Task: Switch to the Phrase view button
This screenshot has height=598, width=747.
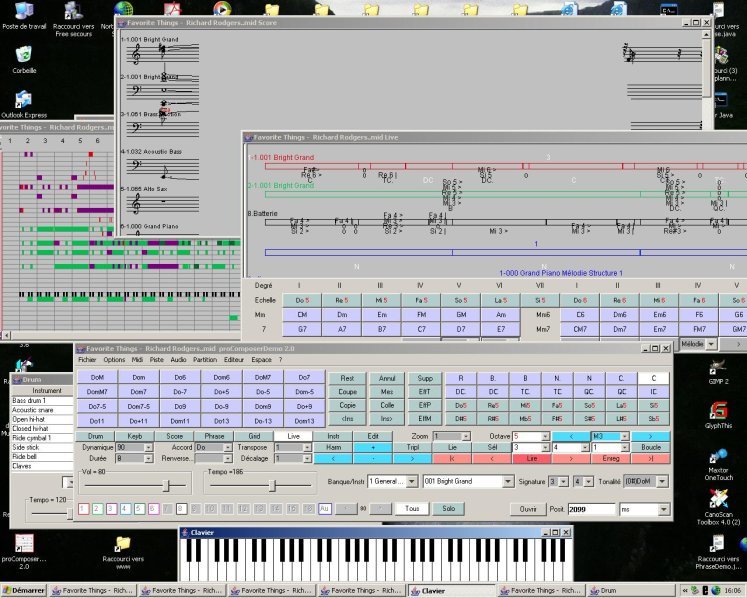Action: click(x=214, y=436)
